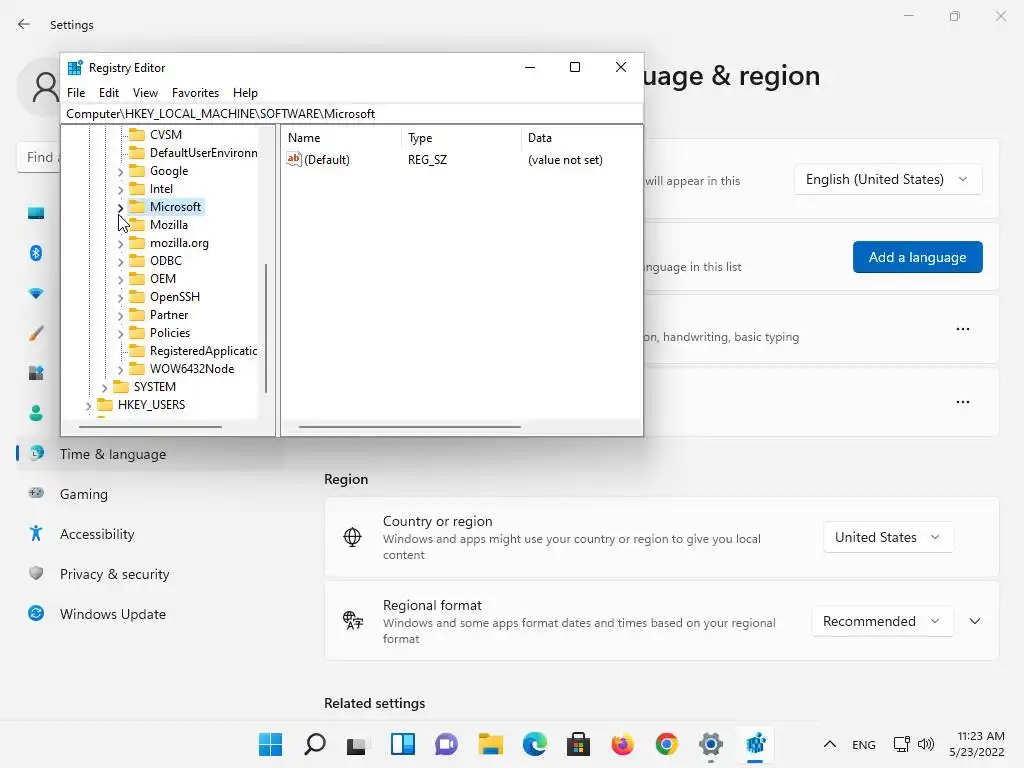Screen dimensions: 1024x768
Task: Select the mozilla.org key label
Action: (x=179, y=243)
